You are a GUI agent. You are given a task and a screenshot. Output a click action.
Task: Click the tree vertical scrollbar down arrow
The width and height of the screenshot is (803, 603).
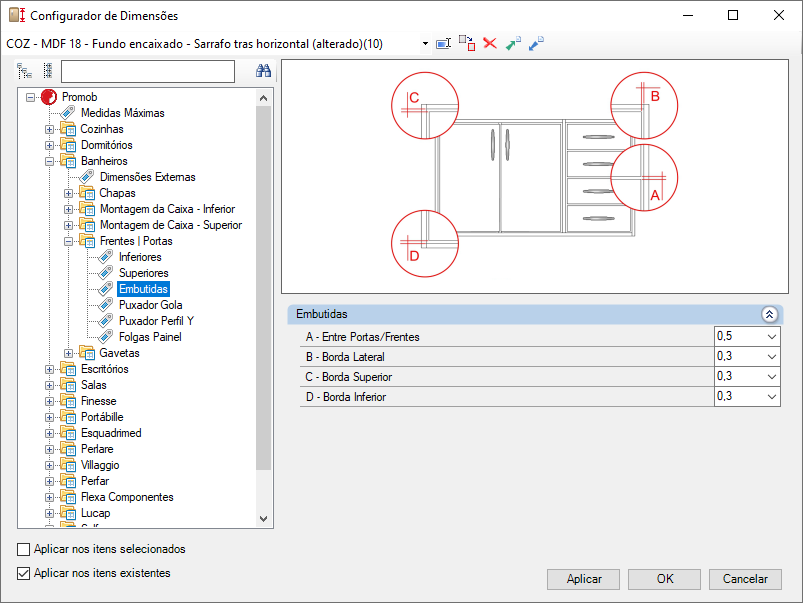point(263,519)
